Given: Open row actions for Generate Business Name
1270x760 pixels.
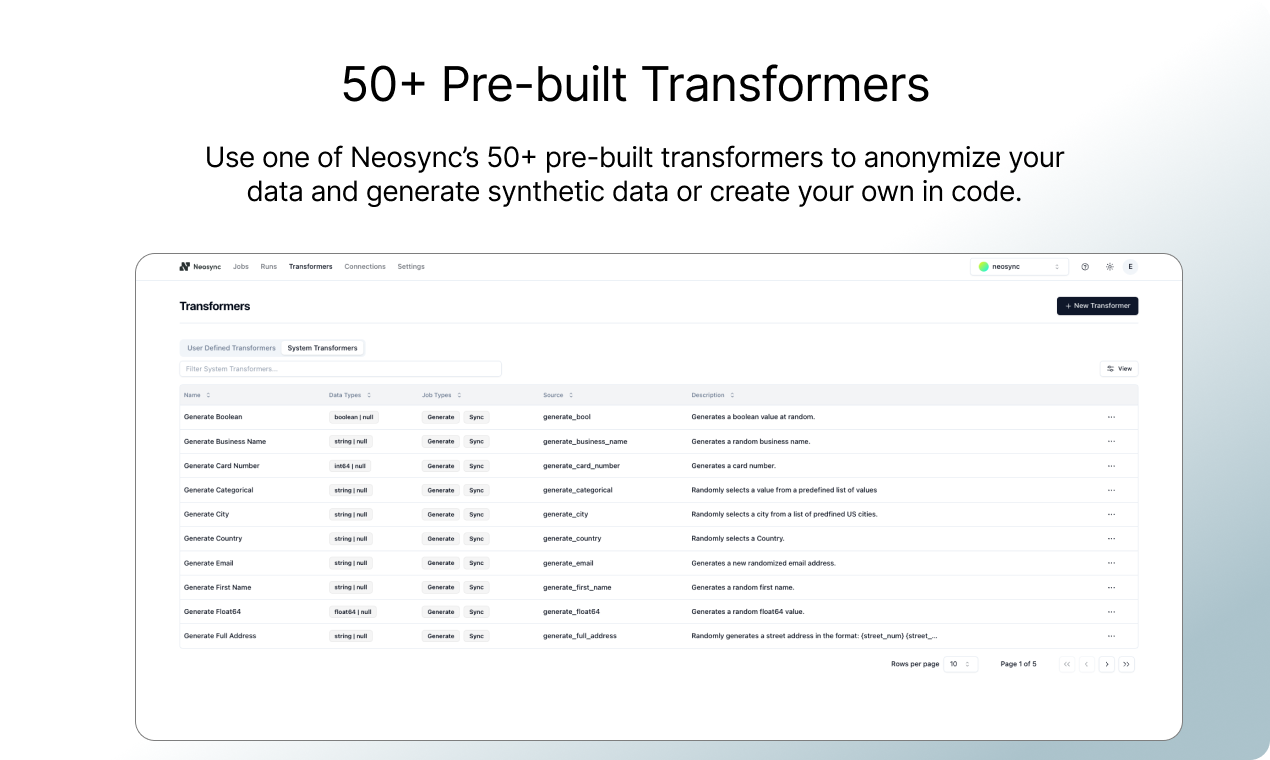Looking at the screenshot, I should coord(1111,441).
